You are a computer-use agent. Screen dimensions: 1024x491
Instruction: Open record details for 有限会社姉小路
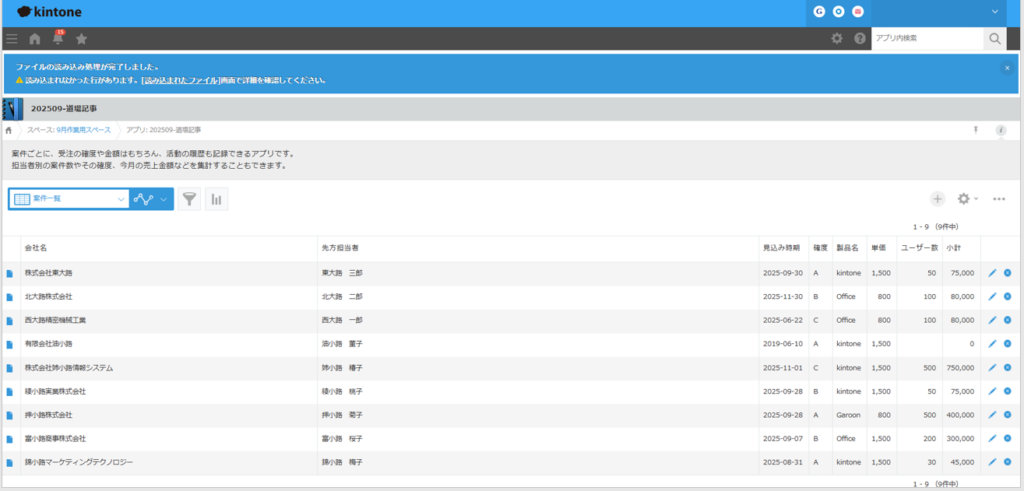click(x=10, y=344)
